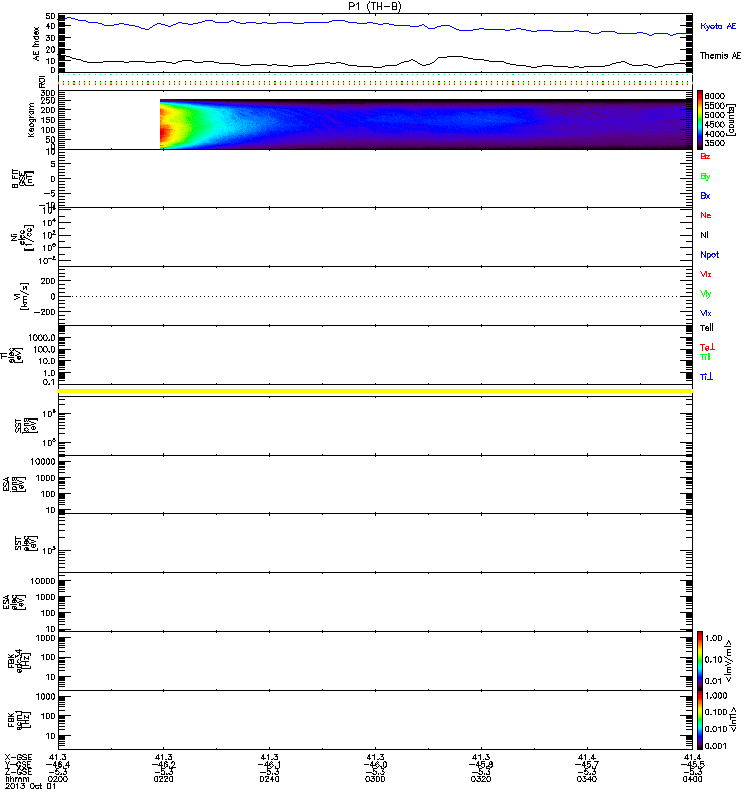
Task: Click the green Viy velocity legend label
Action: coord(706,294)
